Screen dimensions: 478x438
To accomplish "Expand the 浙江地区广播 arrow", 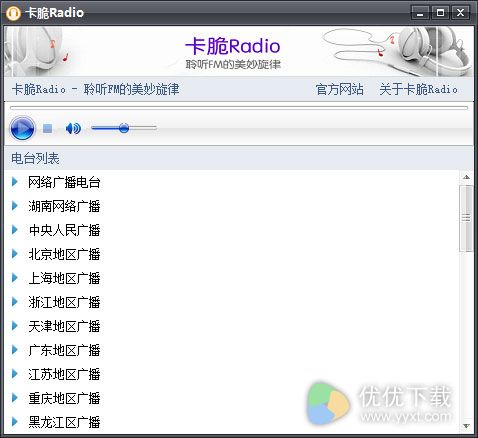I will 15,302.
